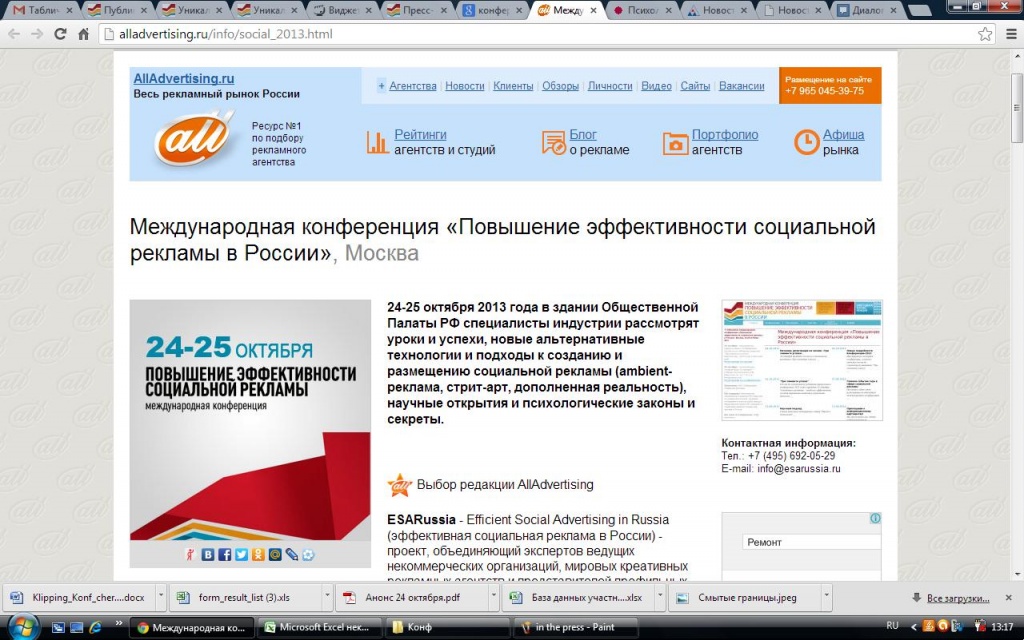Click the bar-chart Рейтинги icon
1024x640 pixels.
377,142
